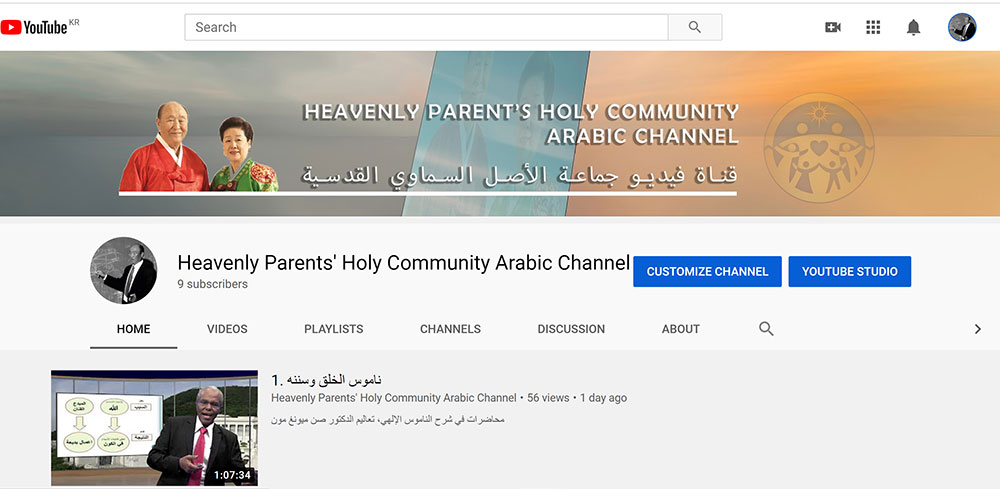The height and width of the screenshot is (489, 1000).
Task: Select the Home tab
Action: pos(133,329)
